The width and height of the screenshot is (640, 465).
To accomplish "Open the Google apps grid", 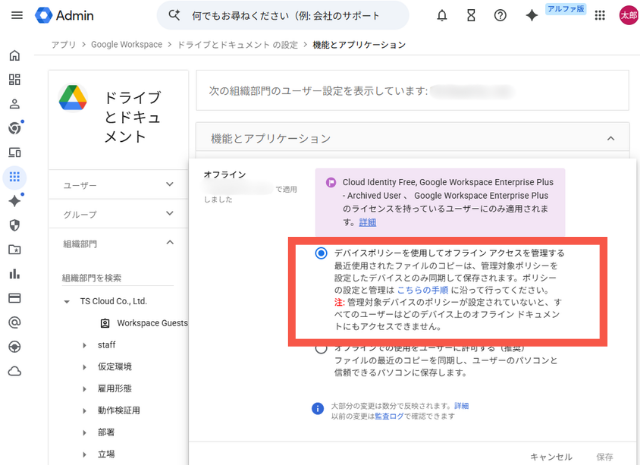I will point(600,16).
